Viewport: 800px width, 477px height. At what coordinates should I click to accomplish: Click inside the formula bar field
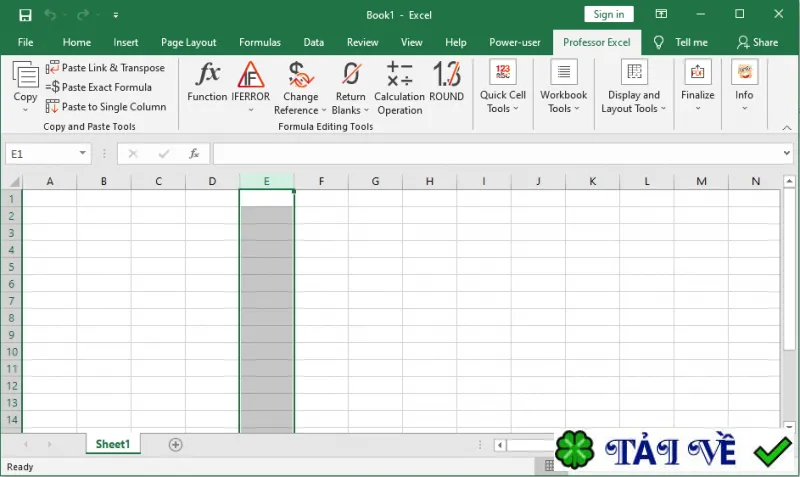498,154
